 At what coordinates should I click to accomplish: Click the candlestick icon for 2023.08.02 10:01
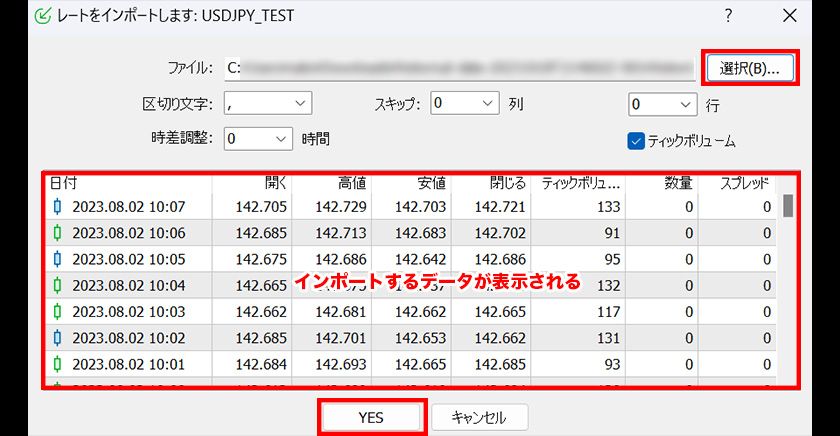tap(57, 364)
